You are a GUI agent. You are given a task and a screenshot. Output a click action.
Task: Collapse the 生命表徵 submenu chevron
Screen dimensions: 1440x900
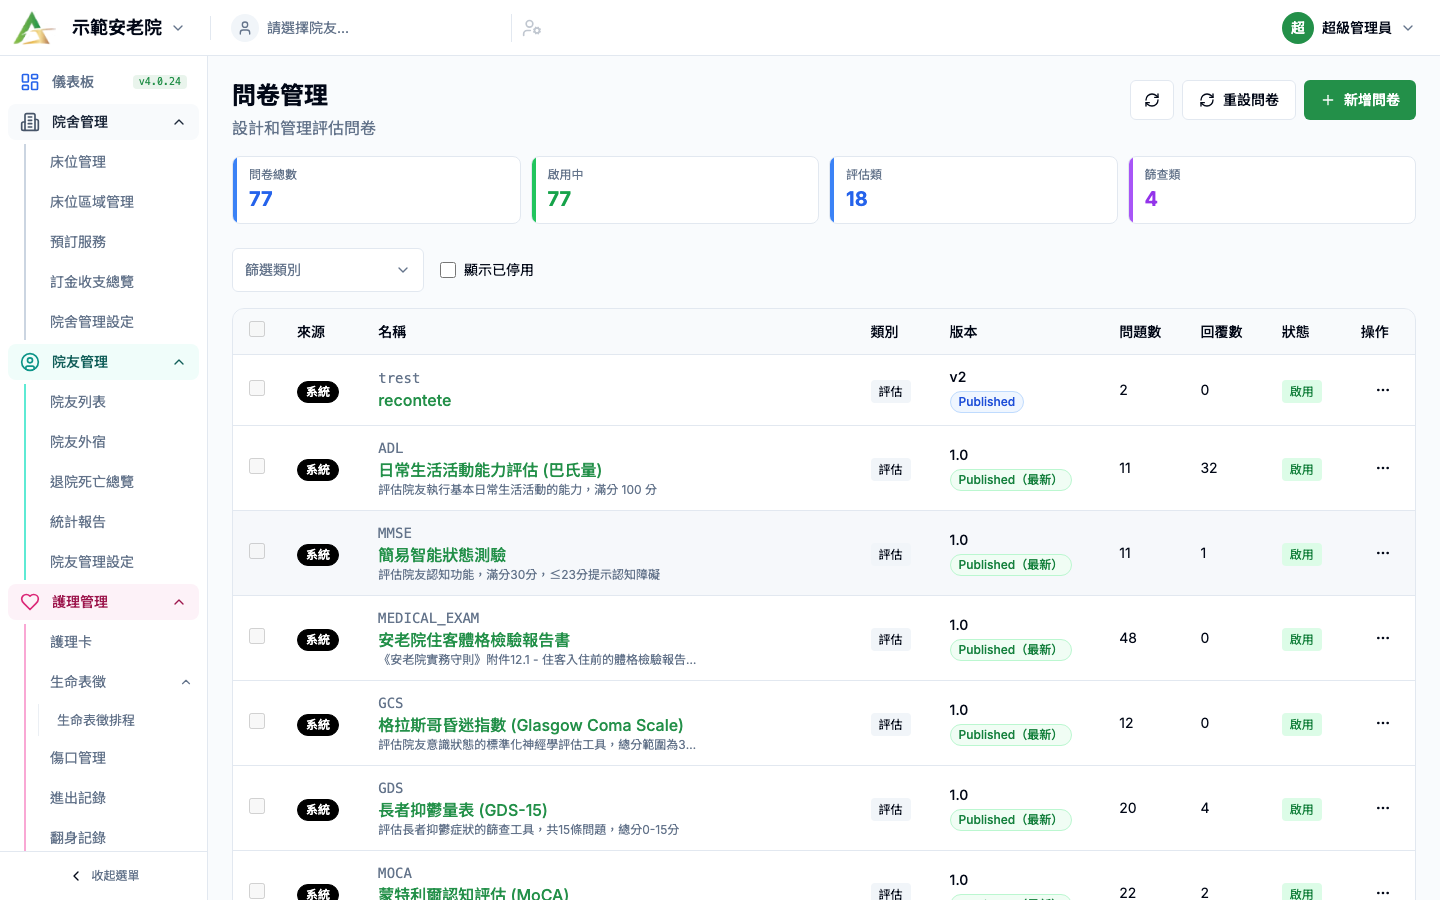[186, 682]
